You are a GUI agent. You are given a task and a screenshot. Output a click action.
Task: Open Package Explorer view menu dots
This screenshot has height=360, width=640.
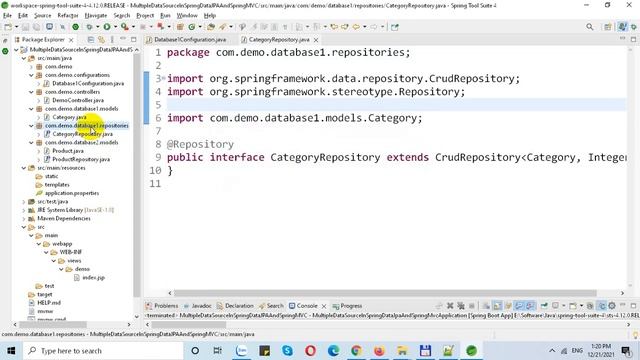click(112, 40)
